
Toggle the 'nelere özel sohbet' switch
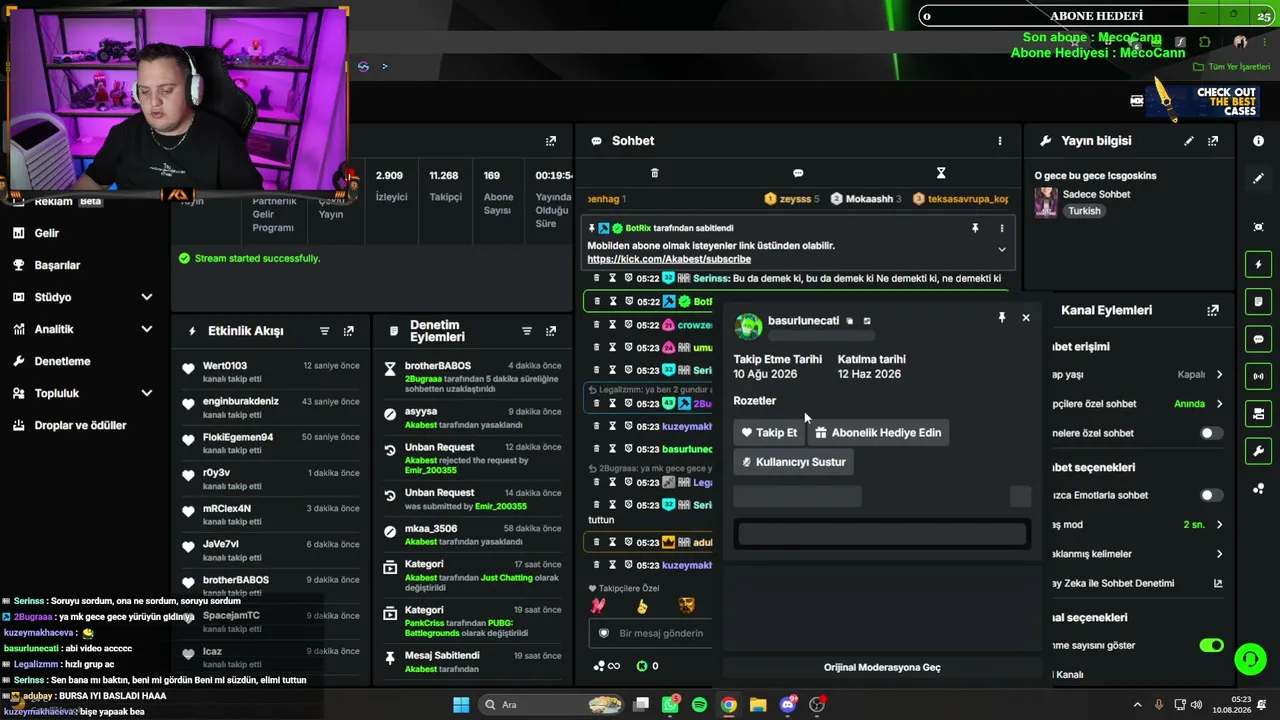tap(1211, 433)
